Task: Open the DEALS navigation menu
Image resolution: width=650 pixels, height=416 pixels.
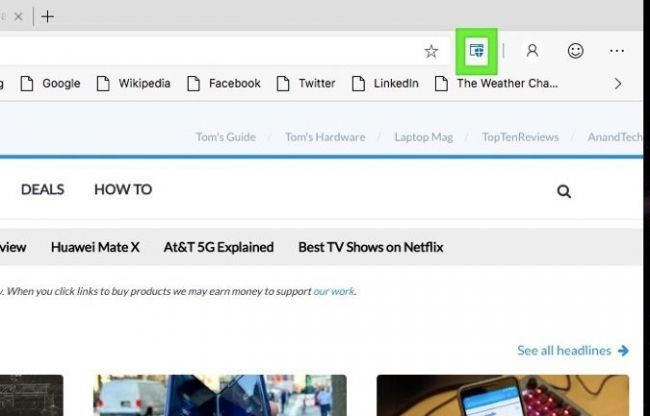Action: pyautogui.click(x=42, y=189)
